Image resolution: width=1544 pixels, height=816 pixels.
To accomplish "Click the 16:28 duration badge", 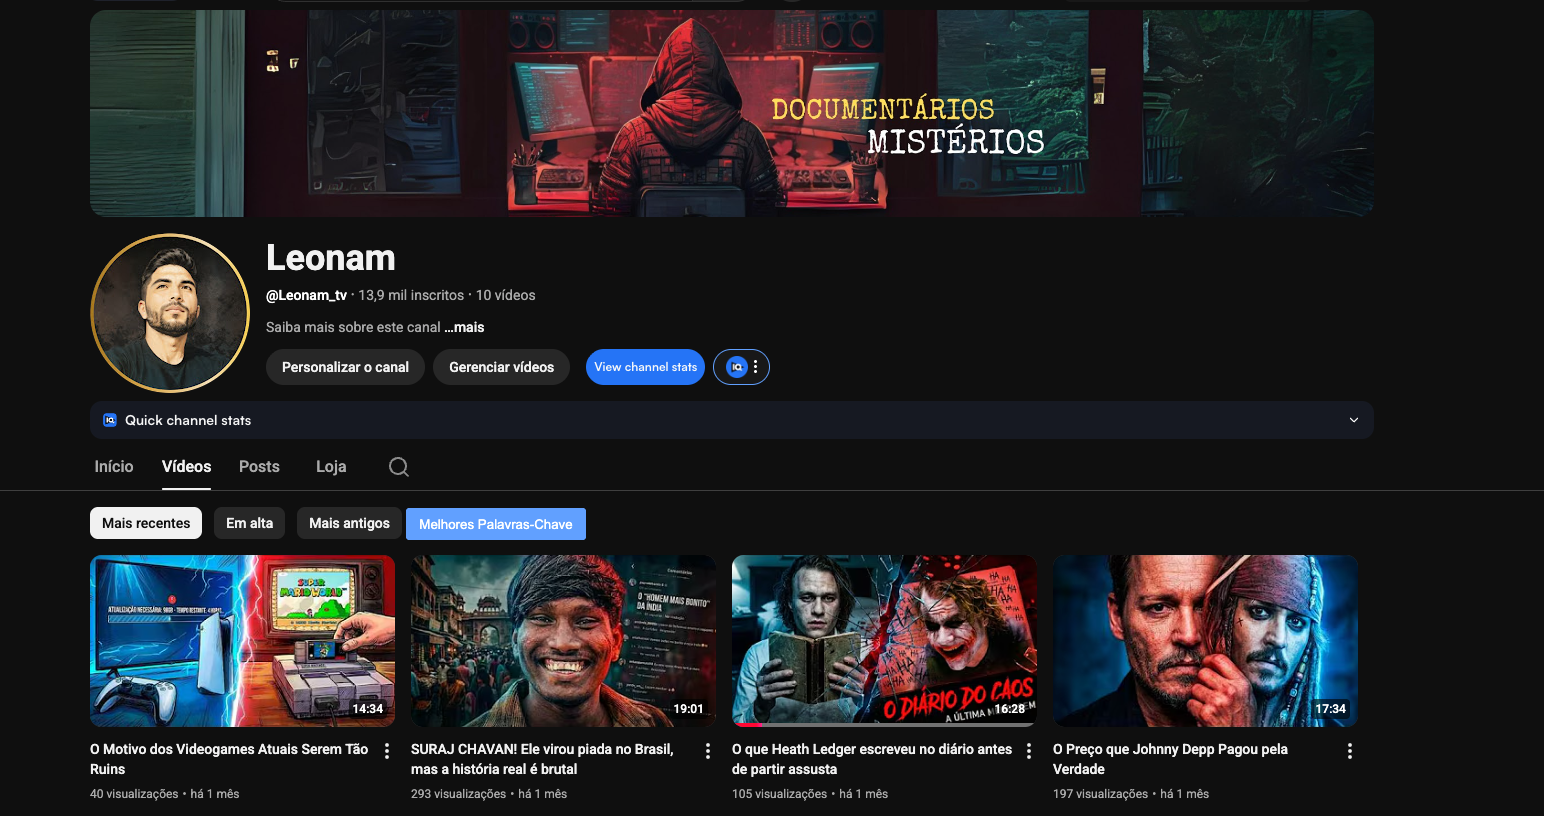I will click(x=1010, y=709).
